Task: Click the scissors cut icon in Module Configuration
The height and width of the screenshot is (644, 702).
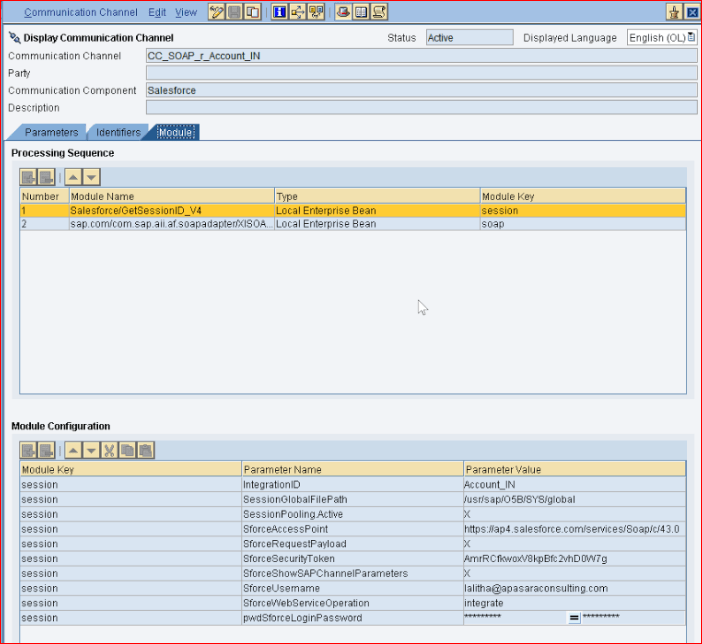Action: [x=109, y=451]
